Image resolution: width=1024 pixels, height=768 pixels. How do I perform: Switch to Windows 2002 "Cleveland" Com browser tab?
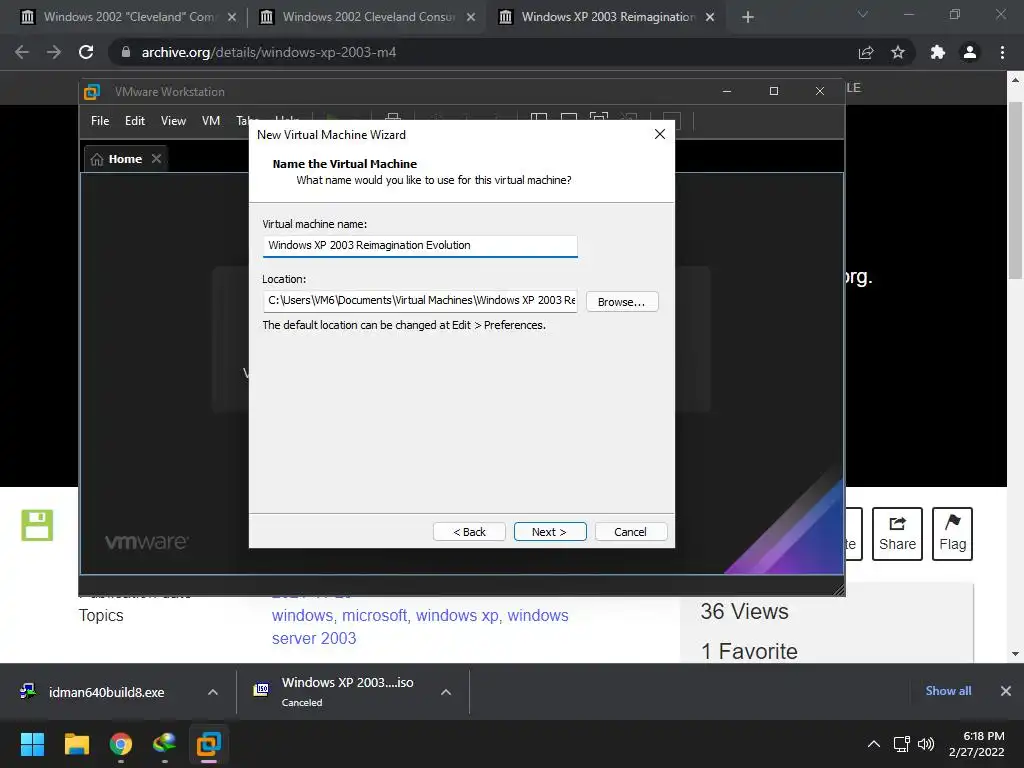tap(129, 17)
